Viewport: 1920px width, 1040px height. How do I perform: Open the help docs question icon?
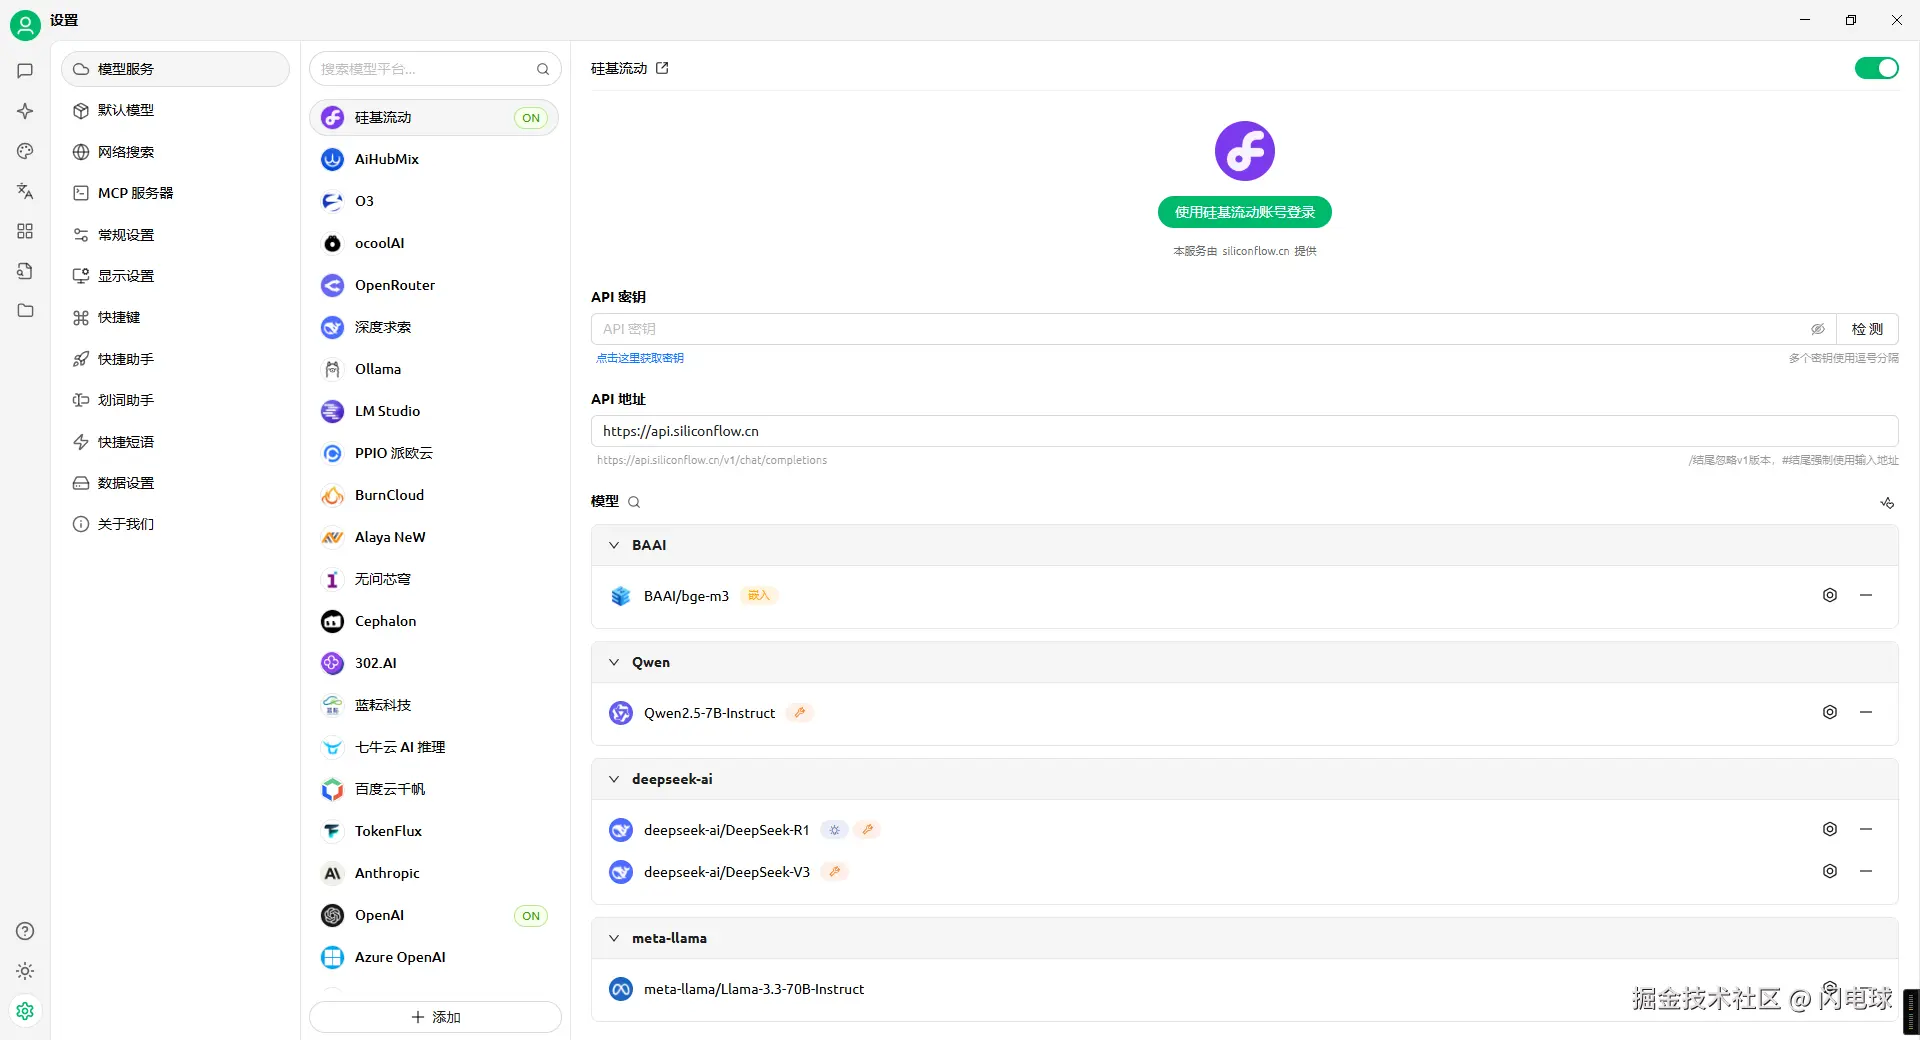point(25,931)
